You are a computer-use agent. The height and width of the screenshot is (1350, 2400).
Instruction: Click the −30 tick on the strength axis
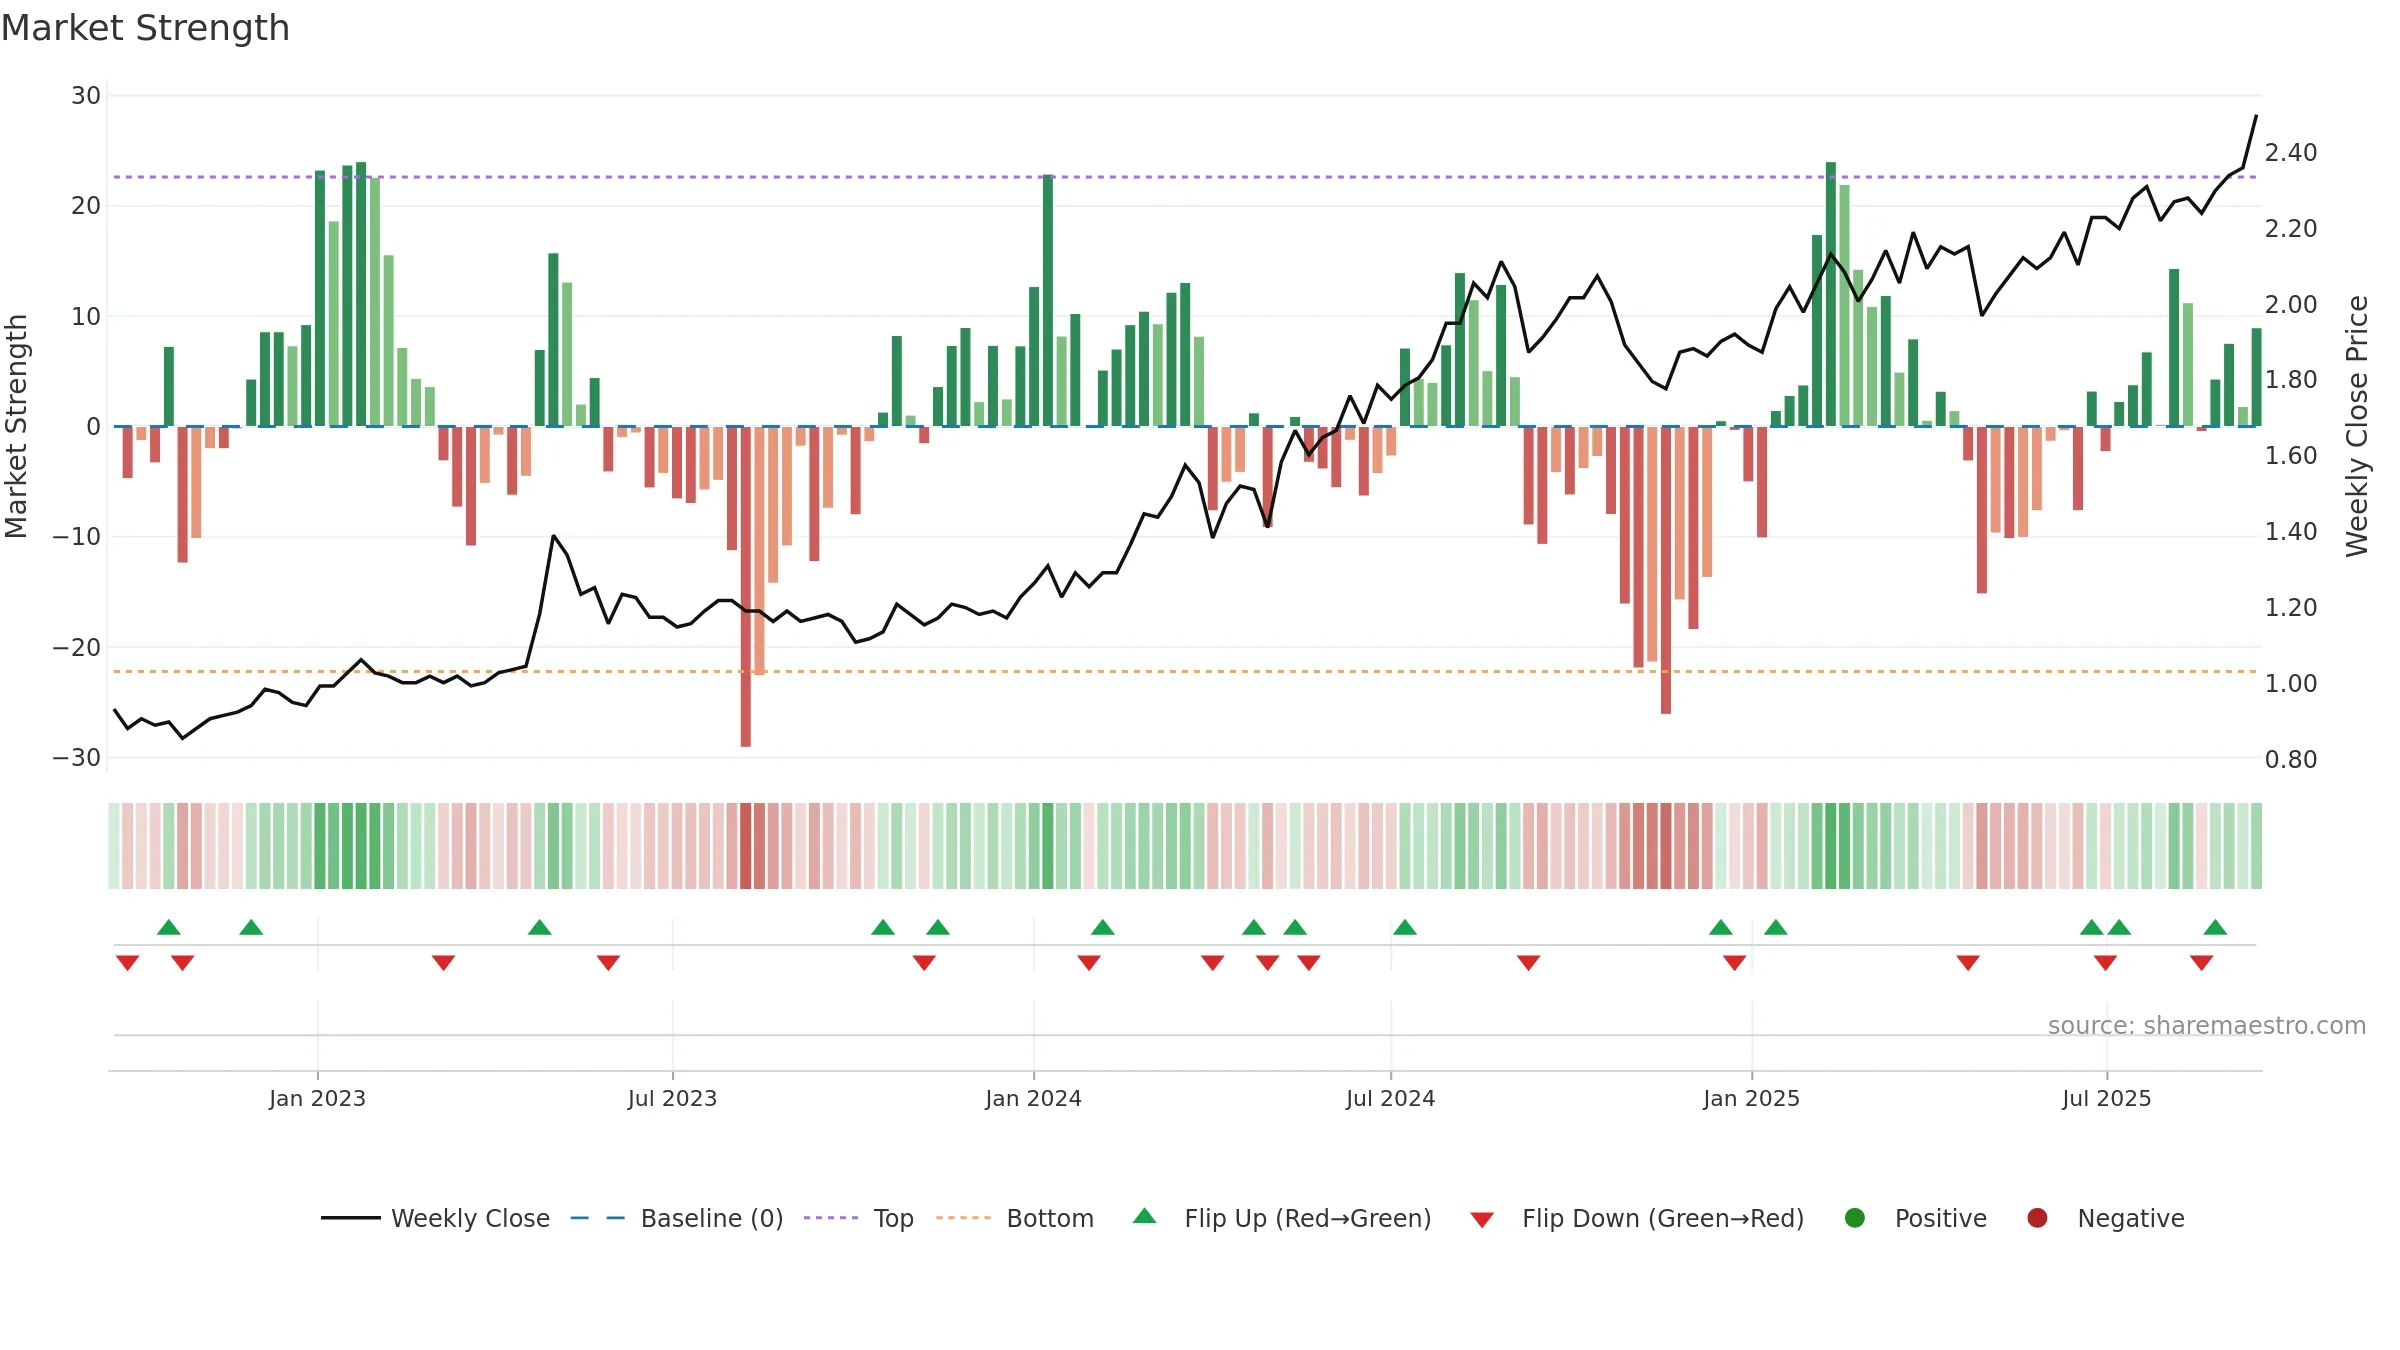click(77, 758)
